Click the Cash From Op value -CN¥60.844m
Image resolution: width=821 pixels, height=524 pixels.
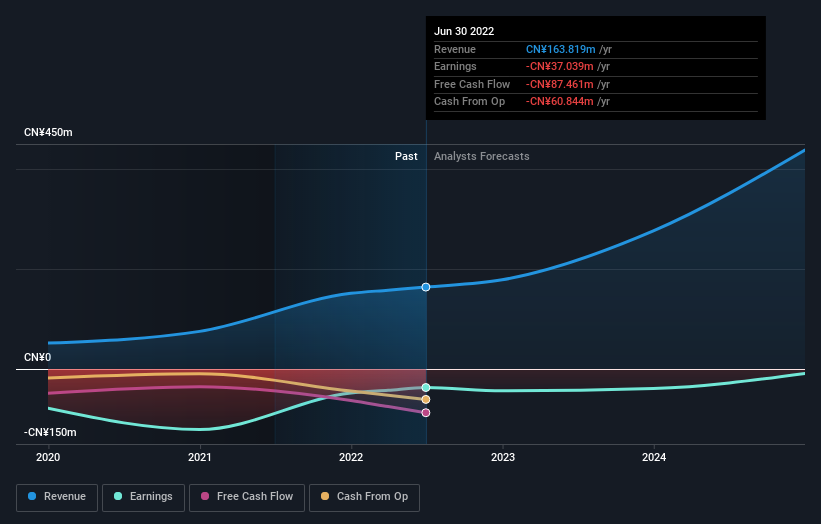coord(560,102)
